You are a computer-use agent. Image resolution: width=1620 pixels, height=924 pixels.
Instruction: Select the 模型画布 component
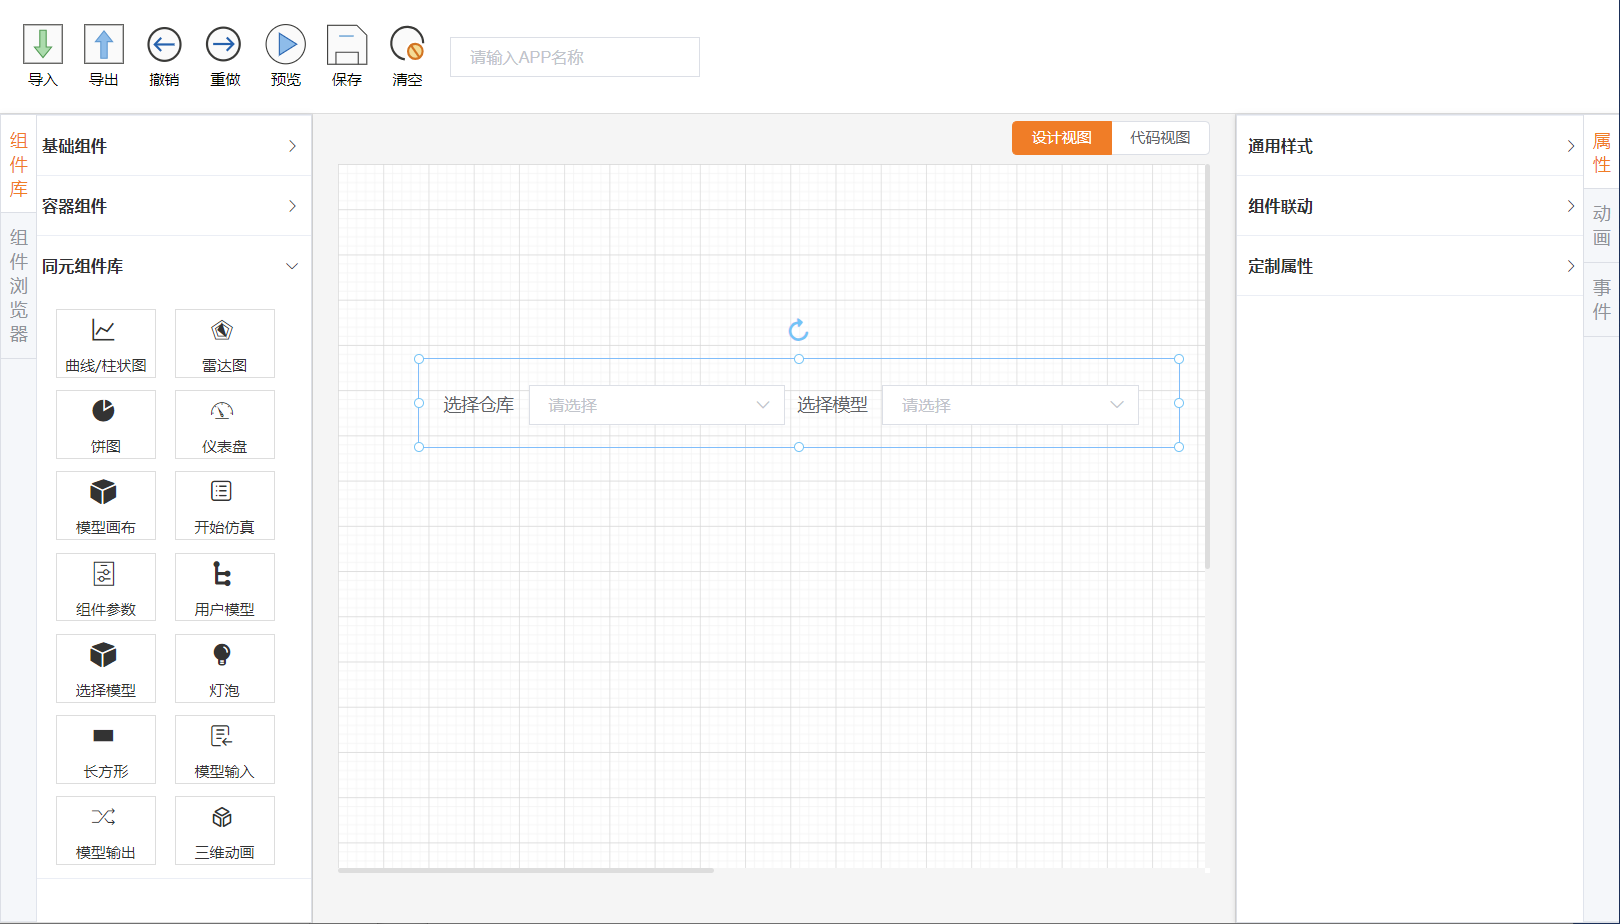coord(106,505)
